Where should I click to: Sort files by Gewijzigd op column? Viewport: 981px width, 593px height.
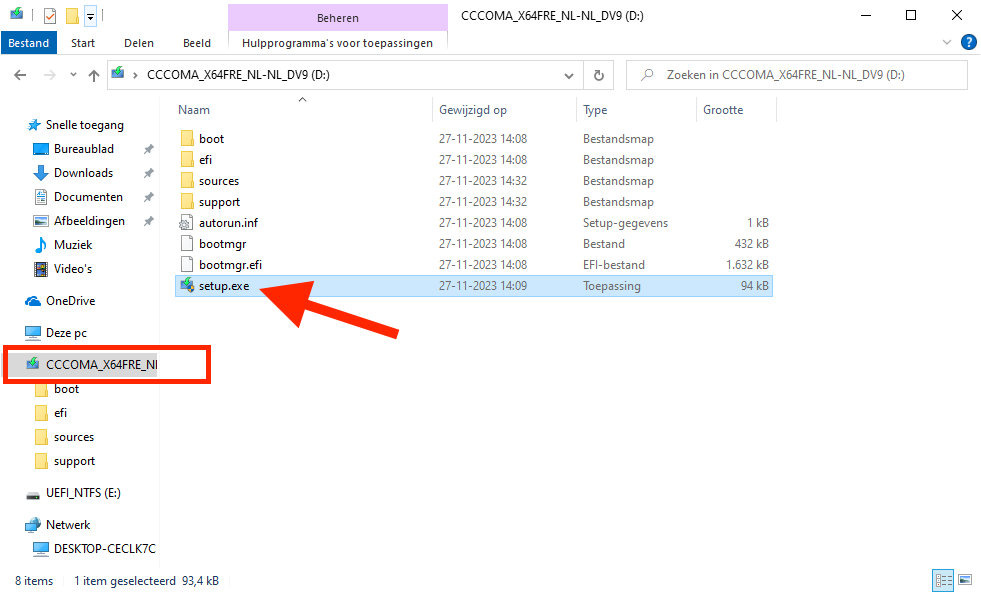(x=473, y=110)
